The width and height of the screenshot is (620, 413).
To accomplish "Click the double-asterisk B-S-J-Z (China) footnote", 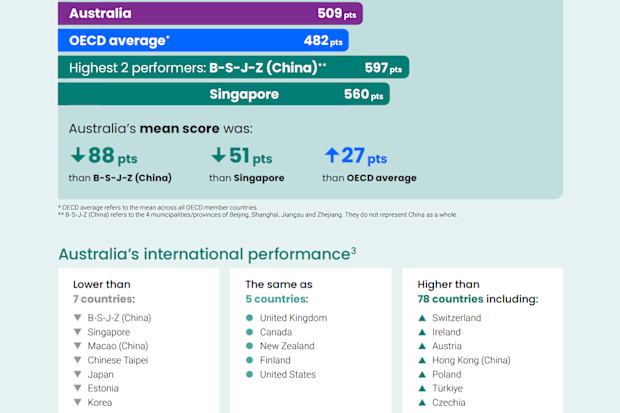I will pos(258,215).
